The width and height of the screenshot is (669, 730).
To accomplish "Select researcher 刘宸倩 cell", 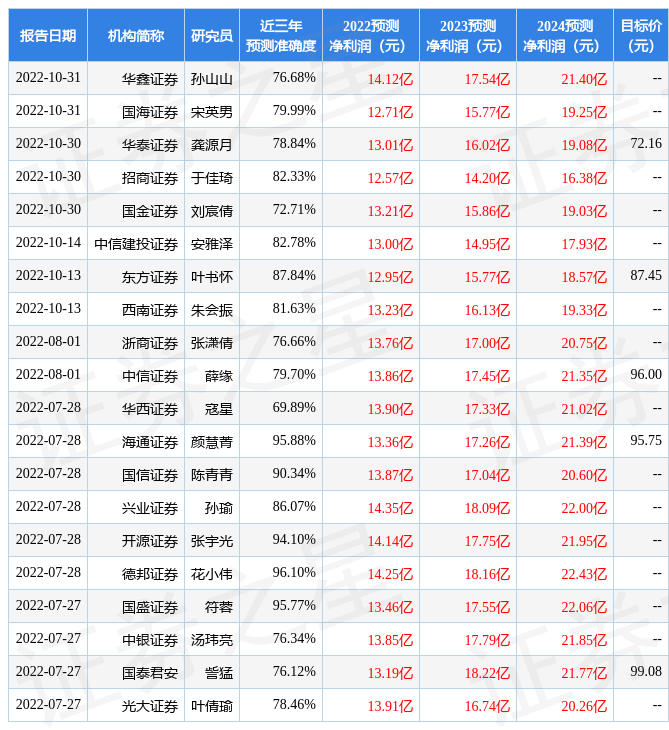I will tap(212, 211).
